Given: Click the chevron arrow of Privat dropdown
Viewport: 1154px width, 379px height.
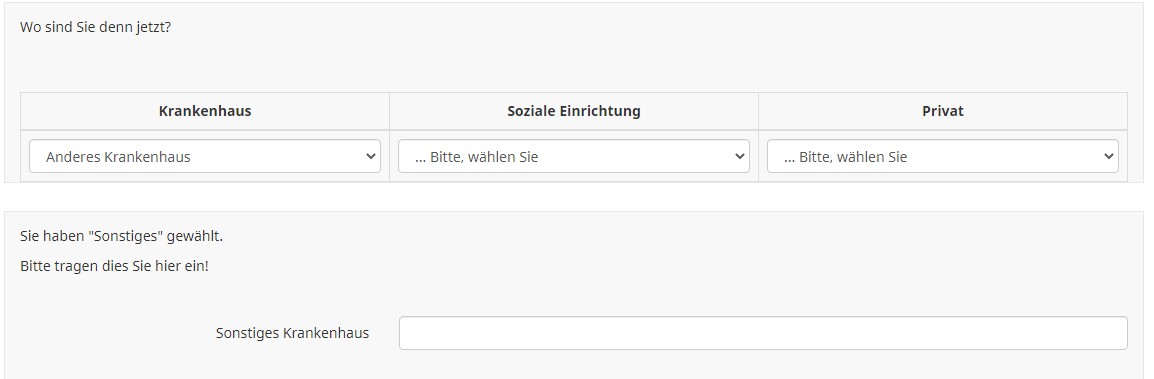Looking at the screenshot, I should tap(1108, 157).
